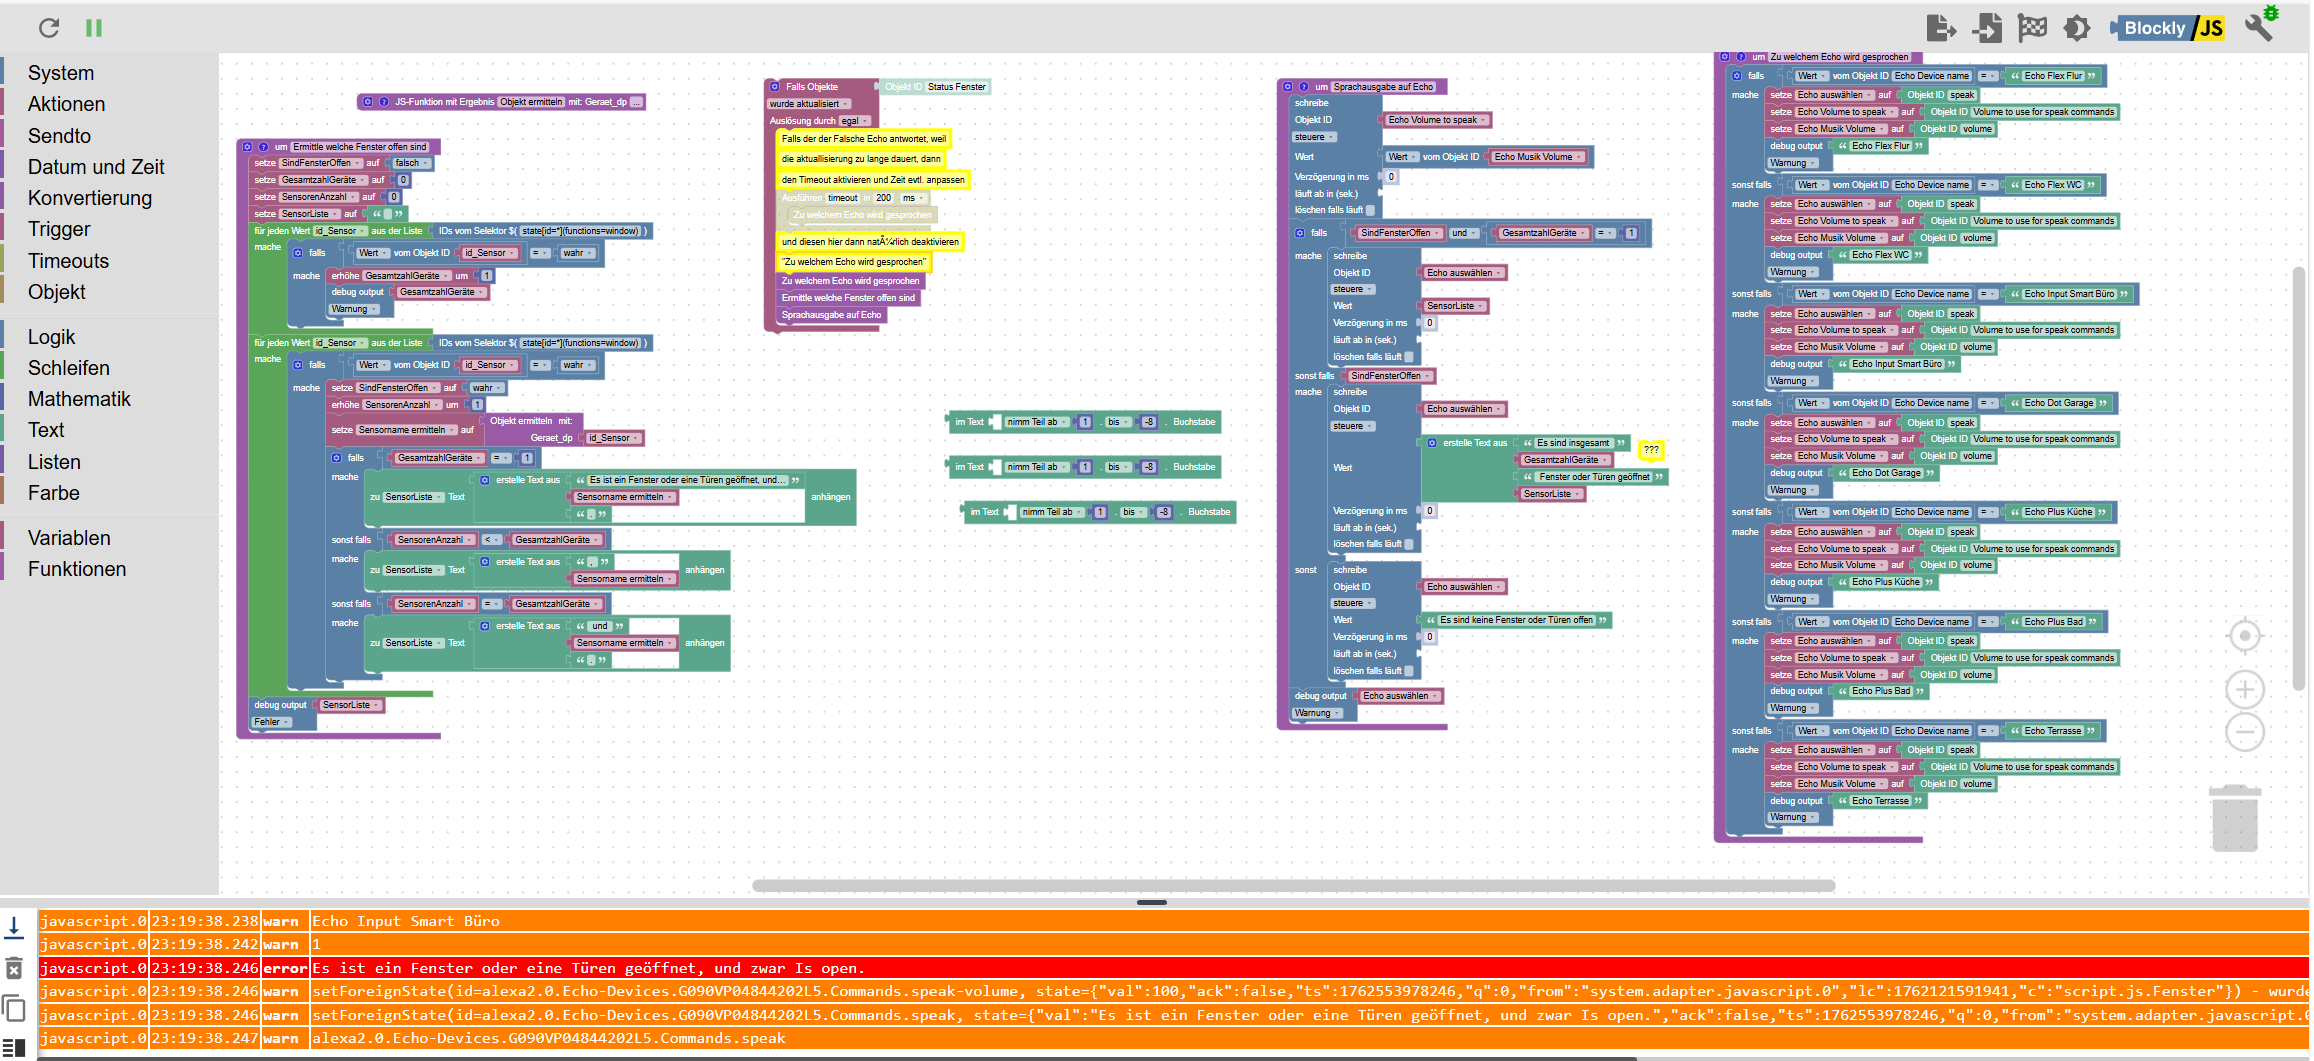Open 'Fehler' log level dropdown under SensorListe debug
This screenshot has width=2314, height=1061.
tap(272, 722)
